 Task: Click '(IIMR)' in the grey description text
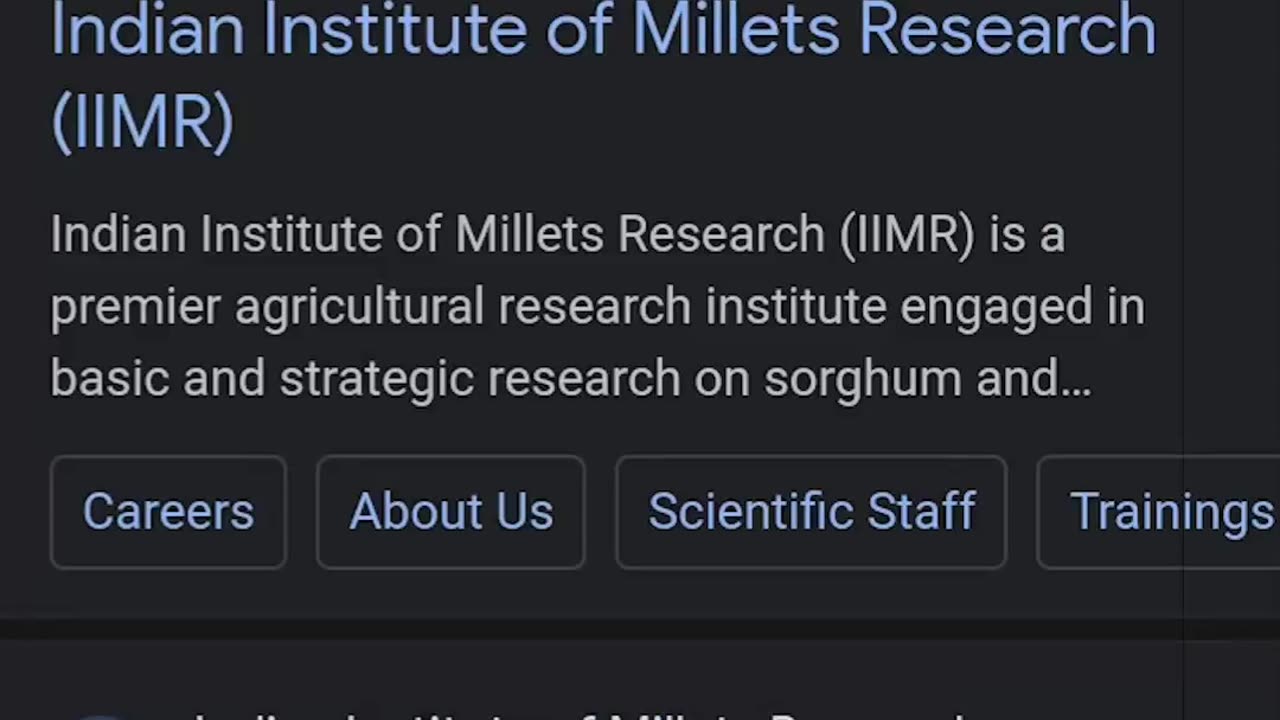907,235
